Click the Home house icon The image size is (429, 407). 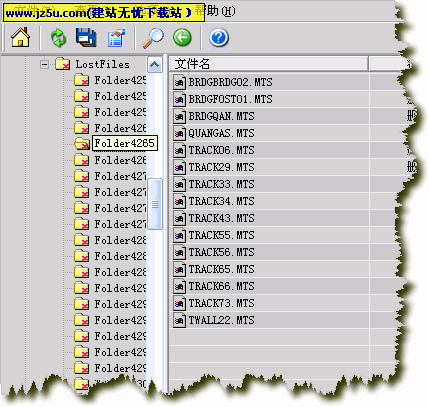[20, 37]
